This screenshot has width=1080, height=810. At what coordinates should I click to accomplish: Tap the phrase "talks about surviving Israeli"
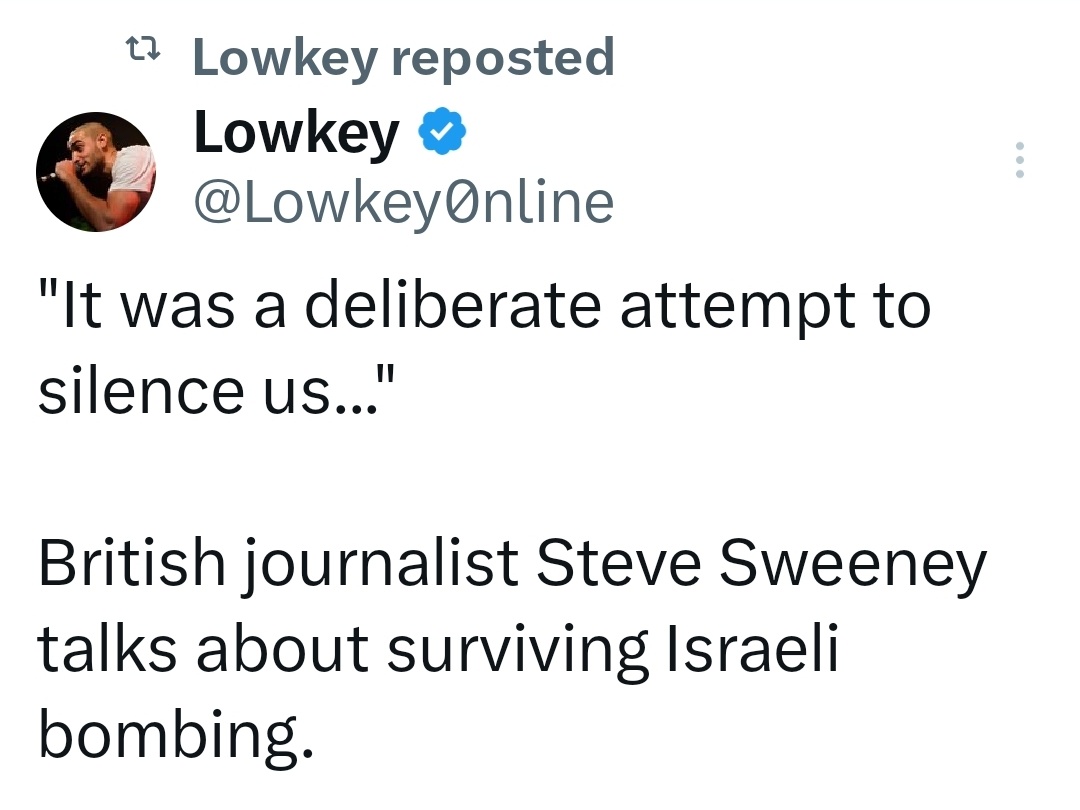[x=437, y=649]
